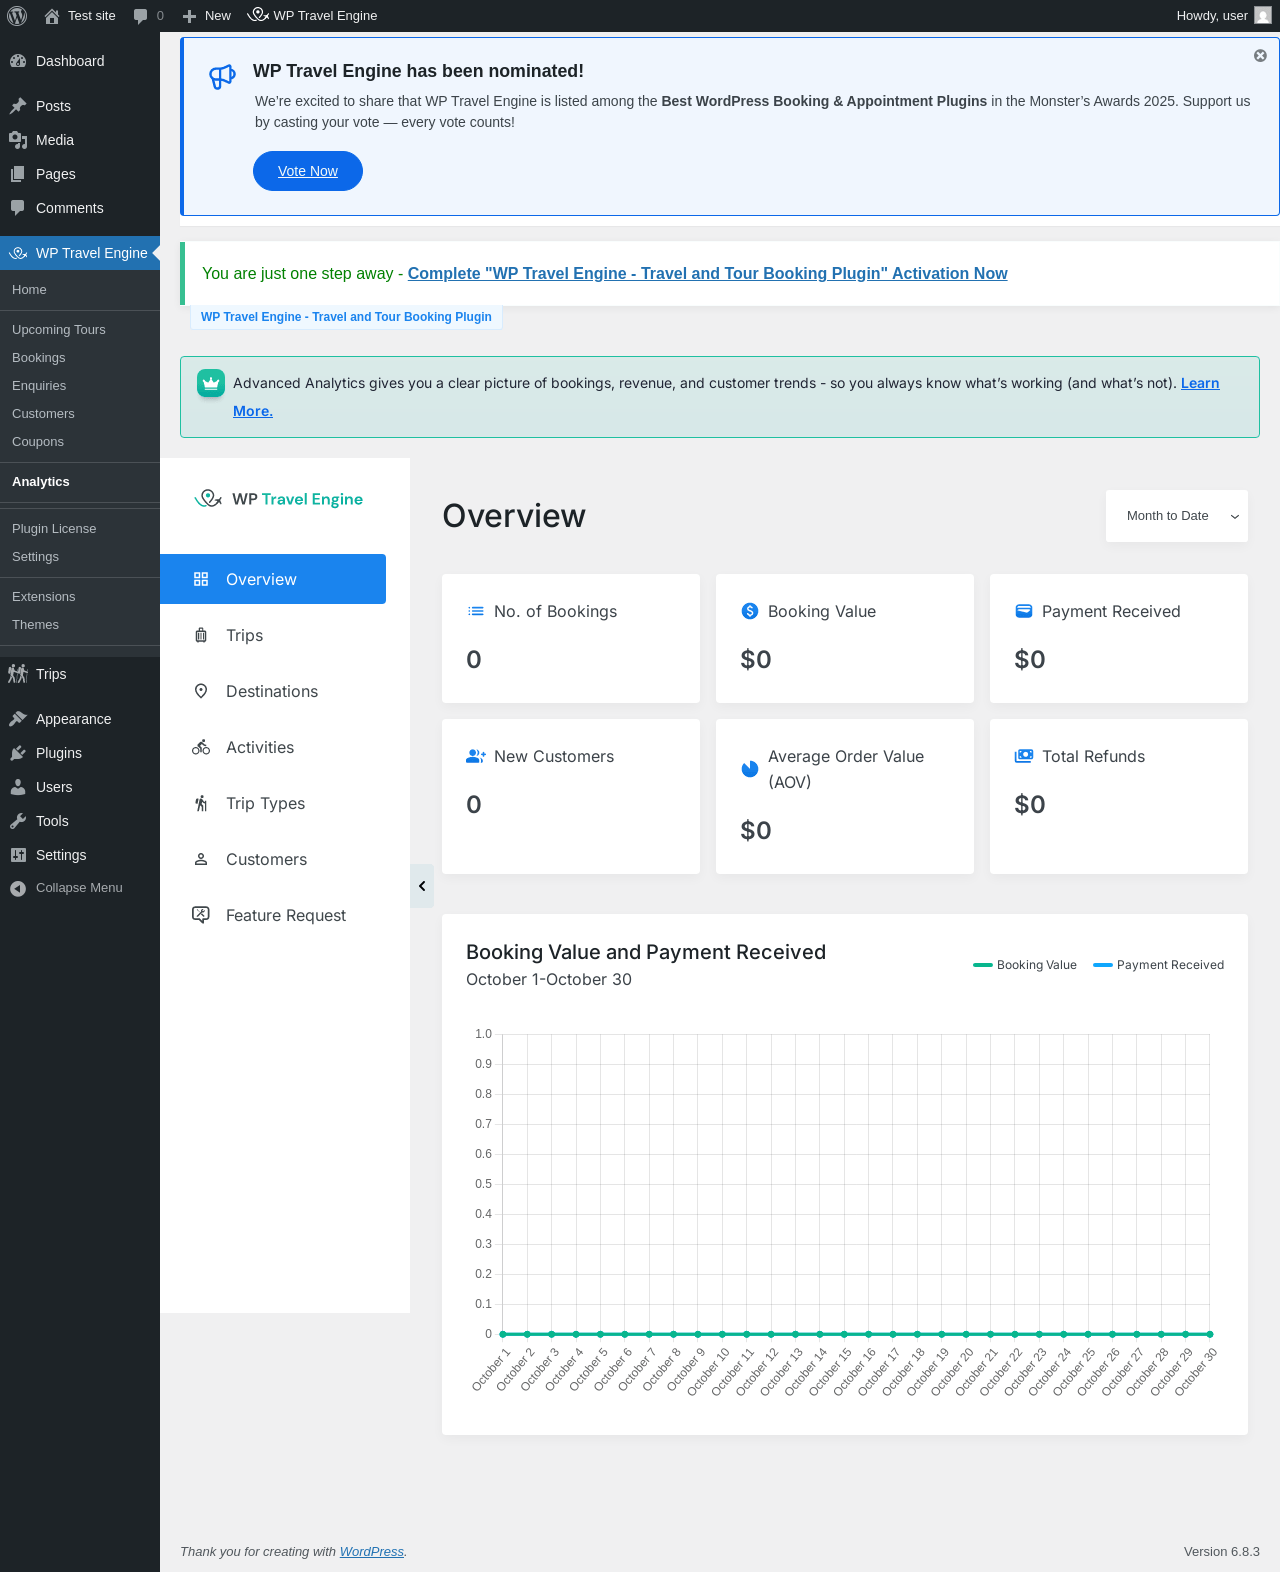Viewport: 1280px width, 1572px height.
Task: Click the Feature Request chat icon
Action: coord(201,915)
